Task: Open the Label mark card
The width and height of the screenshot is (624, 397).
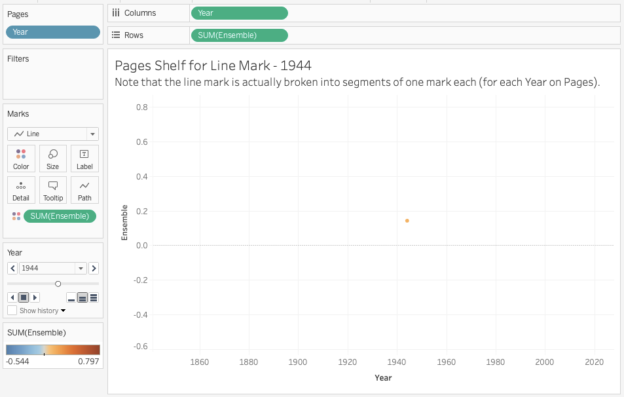Action: click(x=84, y=159)
